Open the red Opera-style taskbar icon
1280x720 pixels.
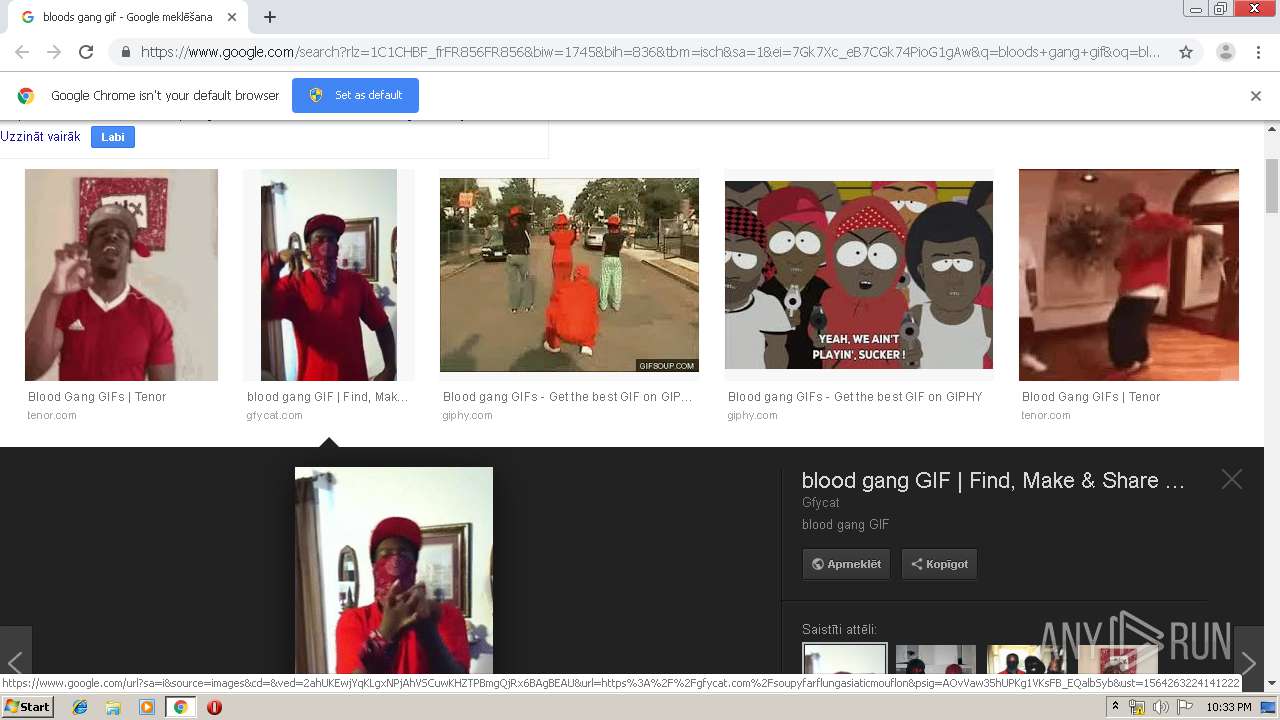[x=214, y=707]
